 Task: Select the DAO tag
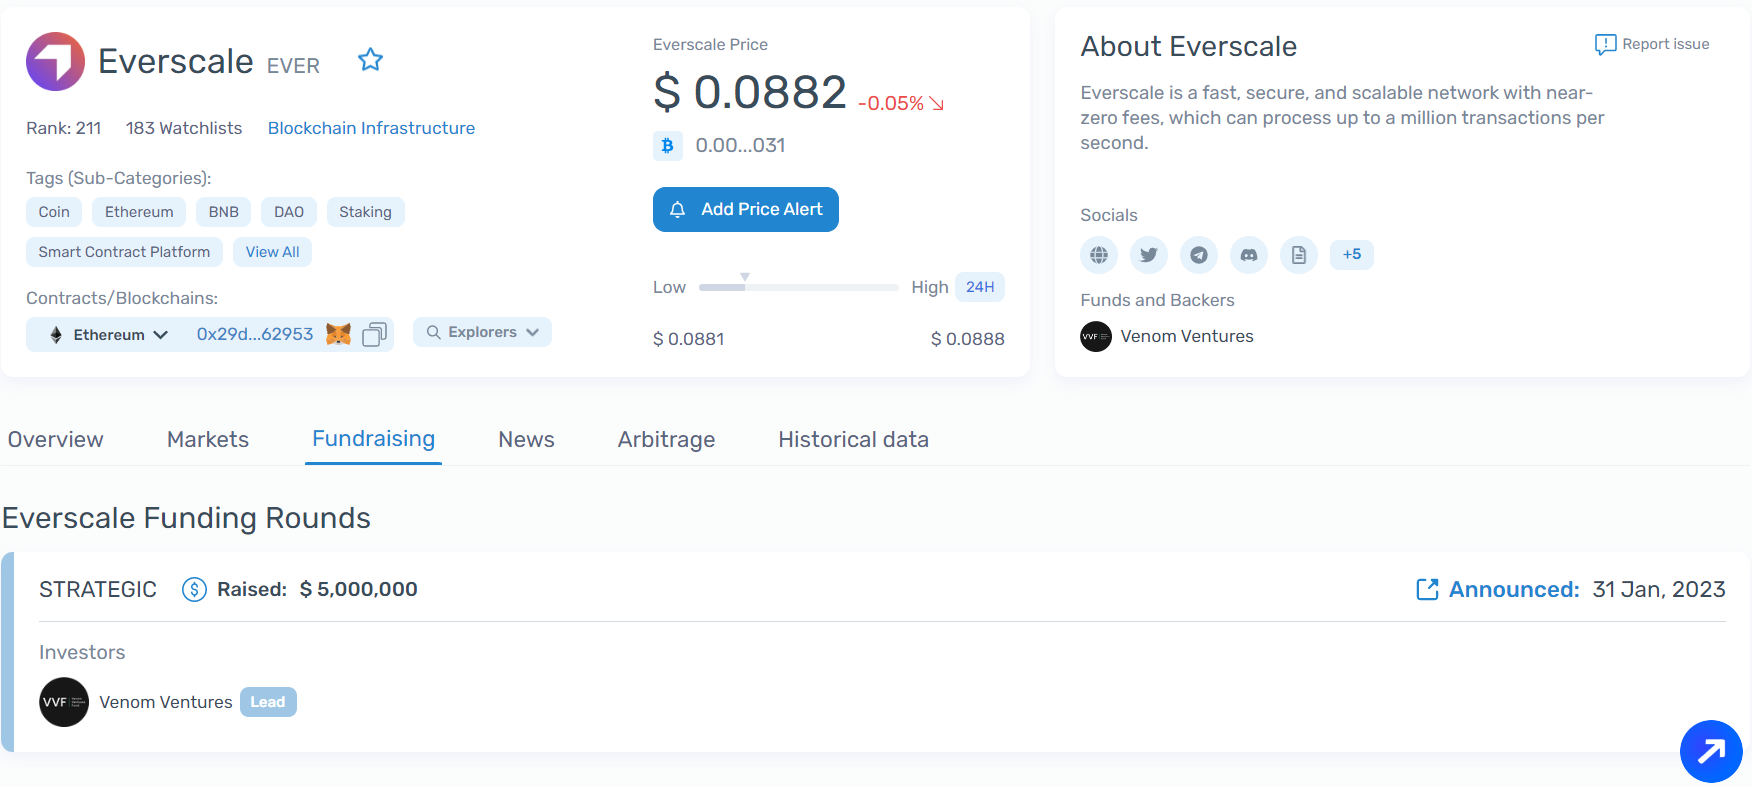tap(289, 212)
